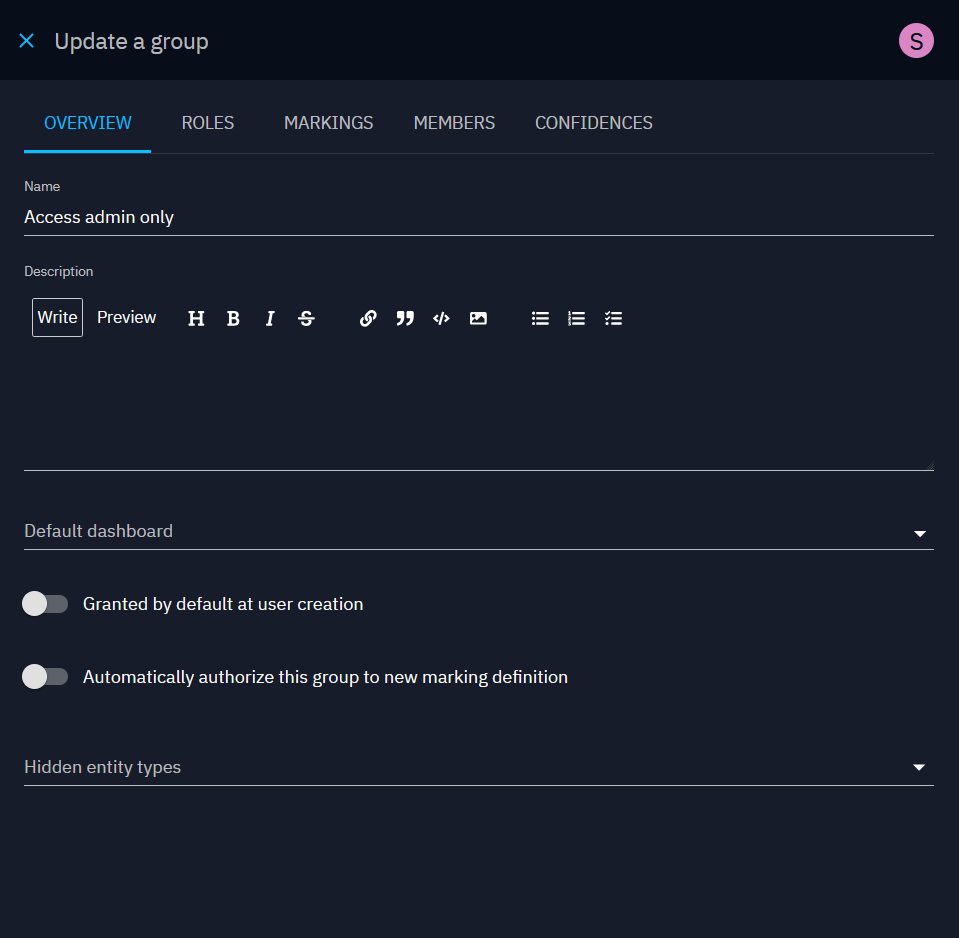The width and height of the screenshot is (959, 938).
Task: Insert a link in the description
Action: (x=368, y=318)
